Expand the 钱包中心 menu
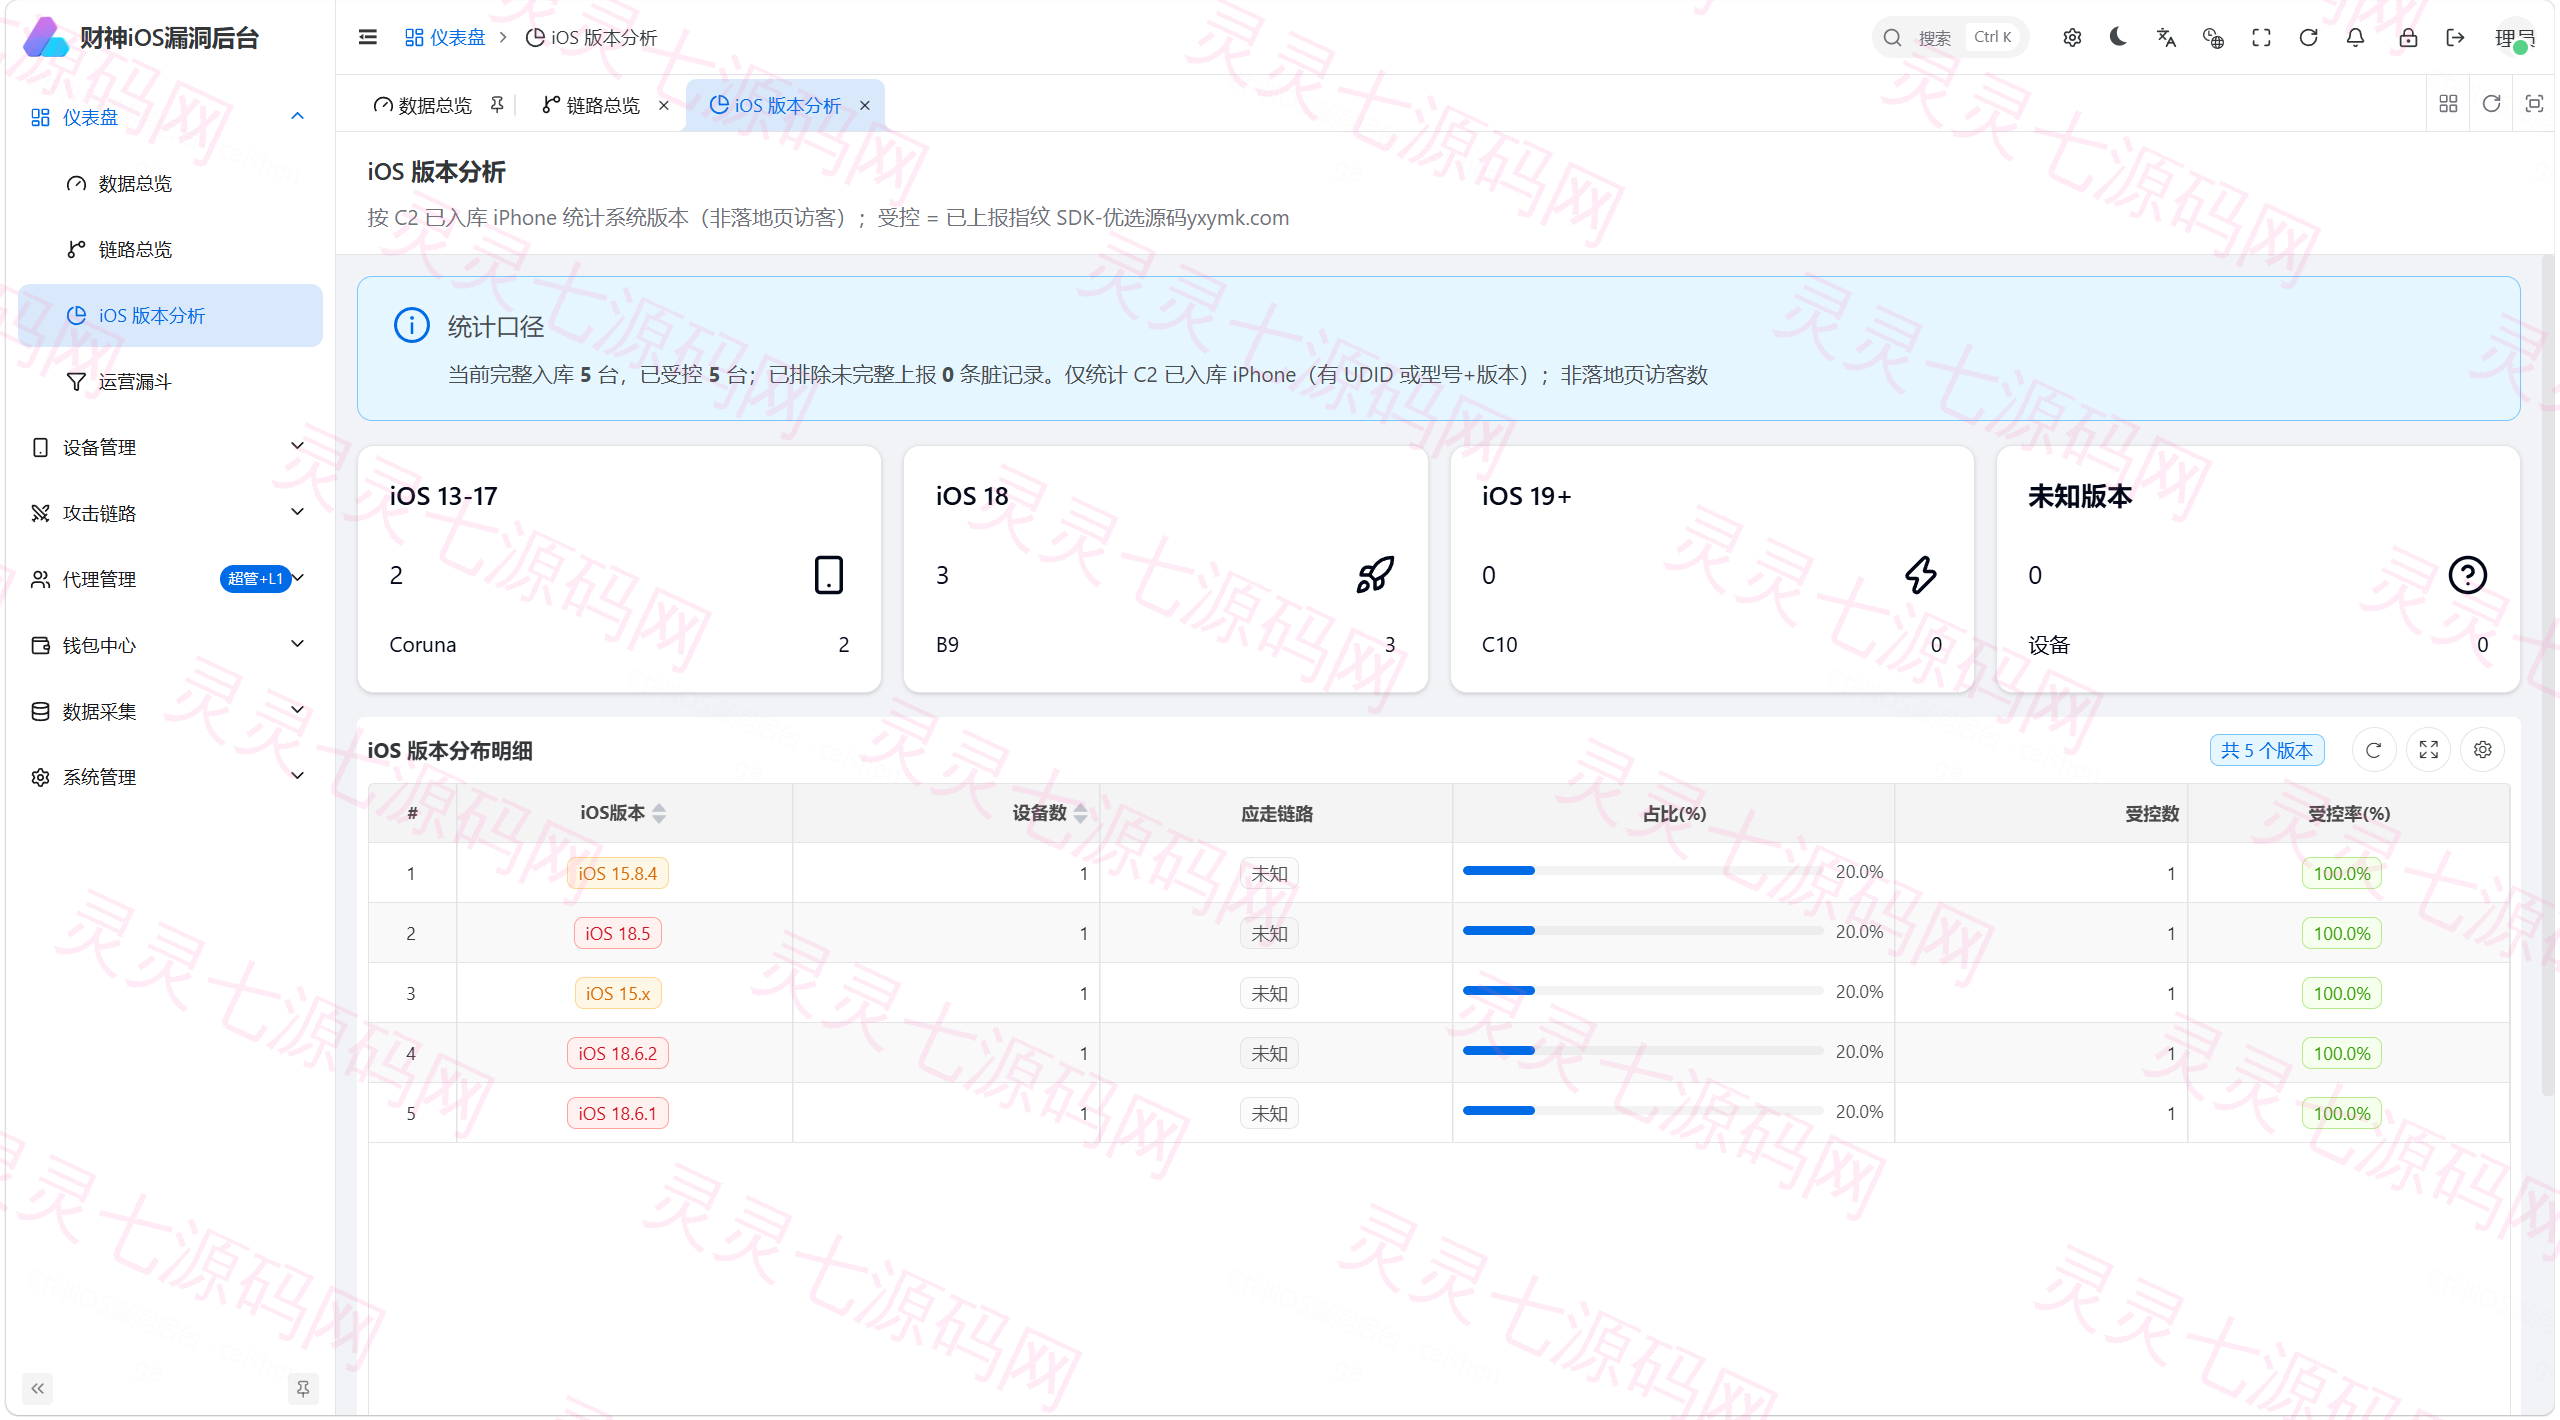This screenshot has height=1420, width=2560. [170, 645]
